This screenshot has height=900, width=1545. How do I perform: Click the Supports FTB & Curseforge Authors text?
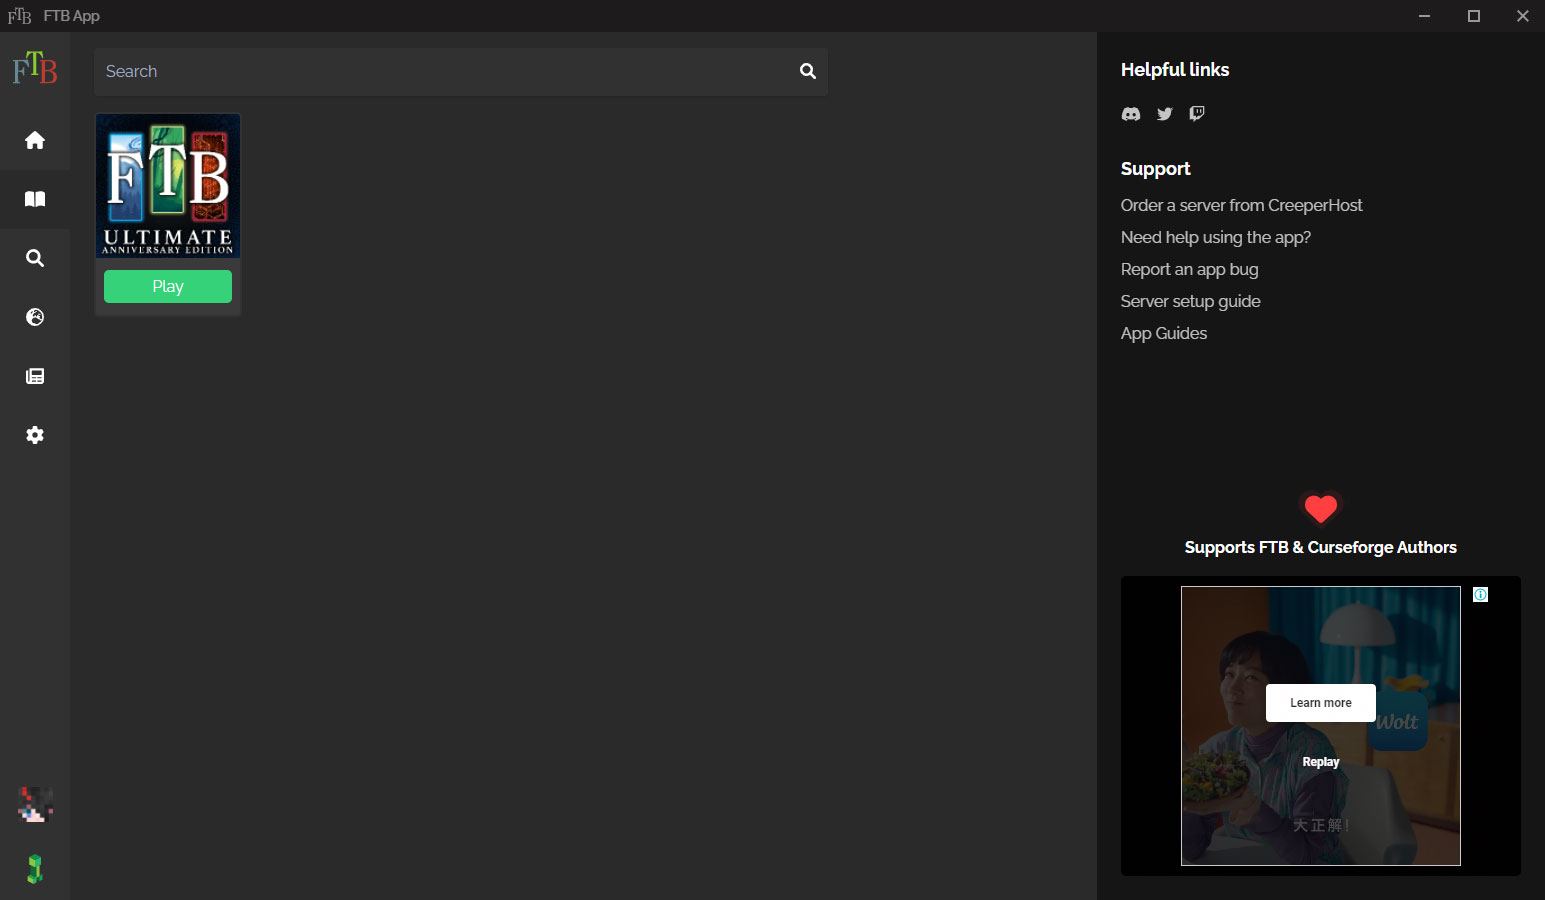(1321, 547)
